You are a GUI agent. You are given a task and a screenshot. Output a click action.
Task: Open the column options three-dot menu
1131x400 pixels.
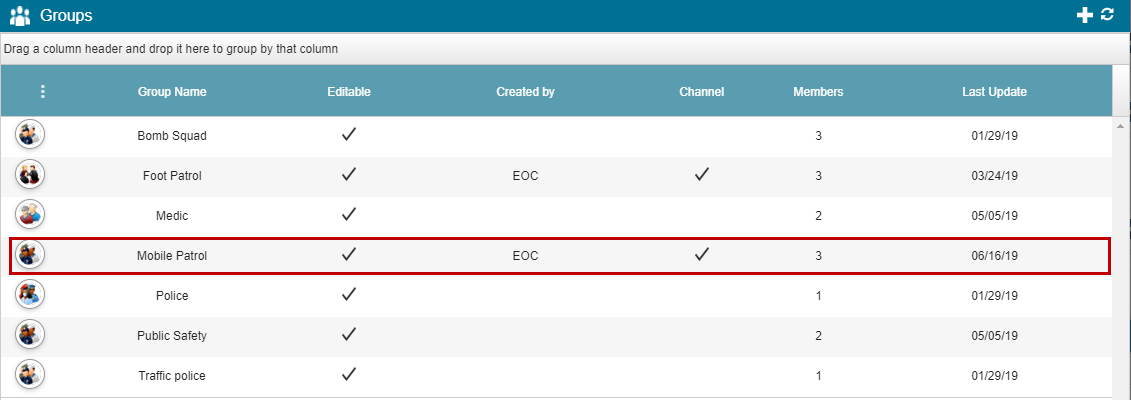point(43,92)
